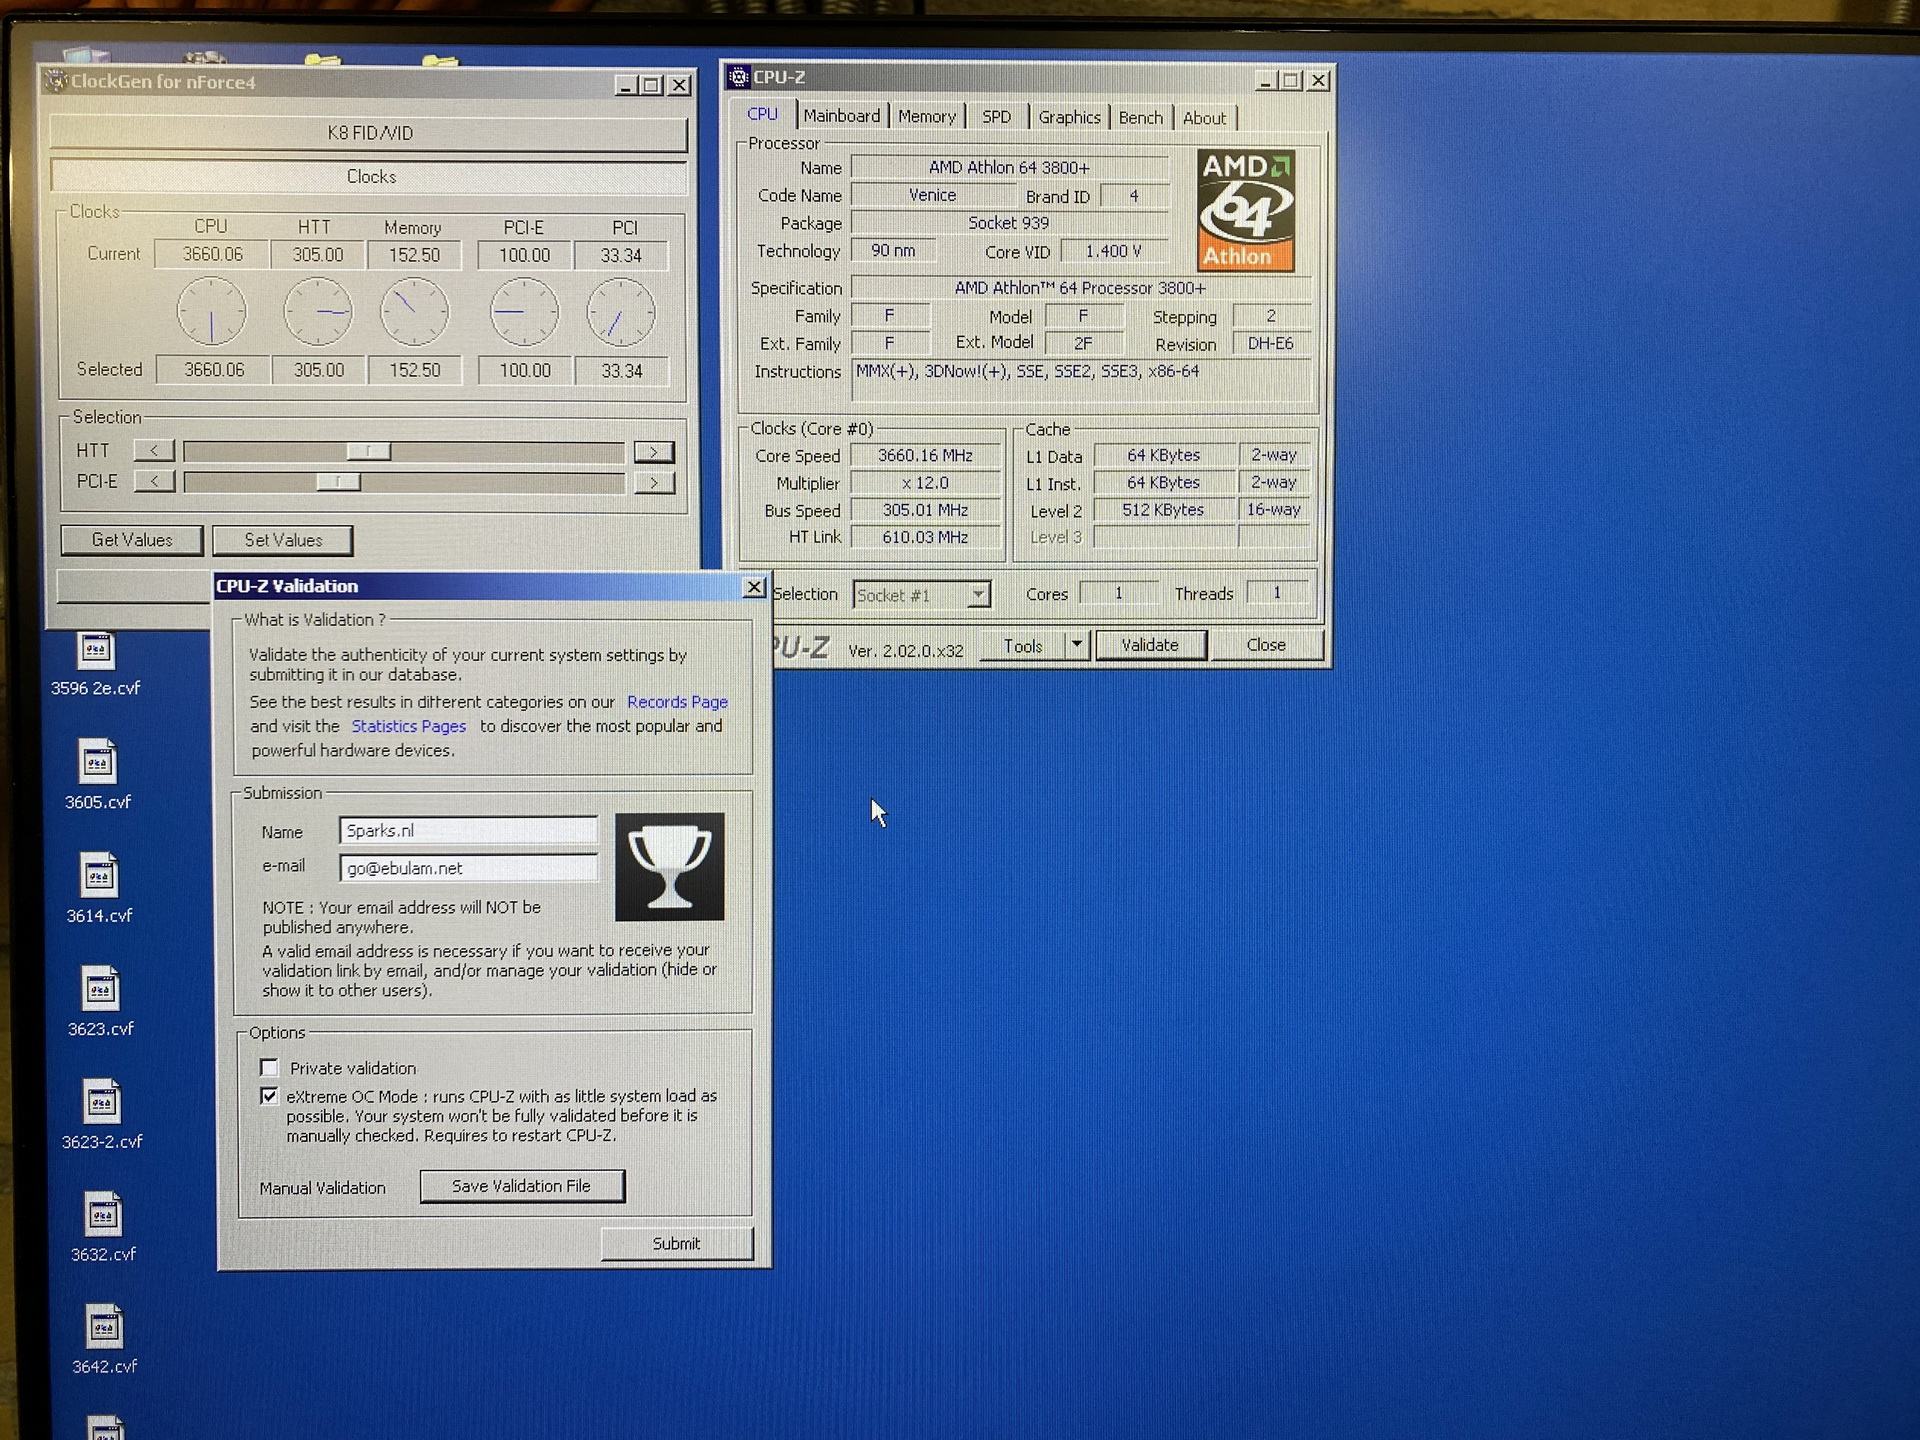Click the AMD Athlon 64 logo in CPU-Z

(1246, 211)
